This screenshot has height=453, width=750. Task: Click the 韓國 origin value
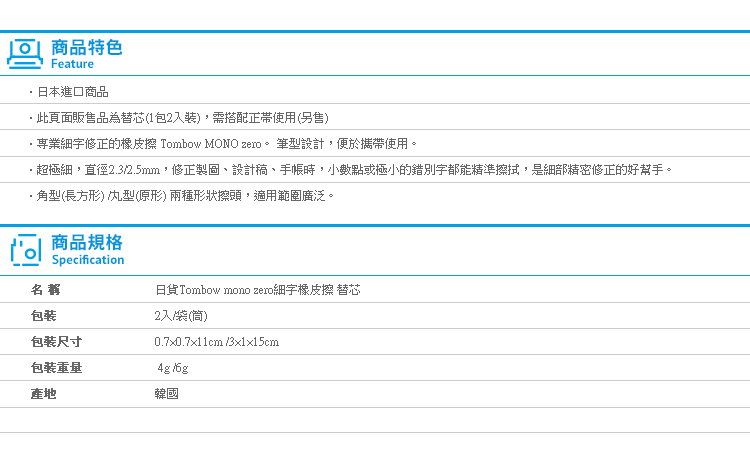coord(166,394)
